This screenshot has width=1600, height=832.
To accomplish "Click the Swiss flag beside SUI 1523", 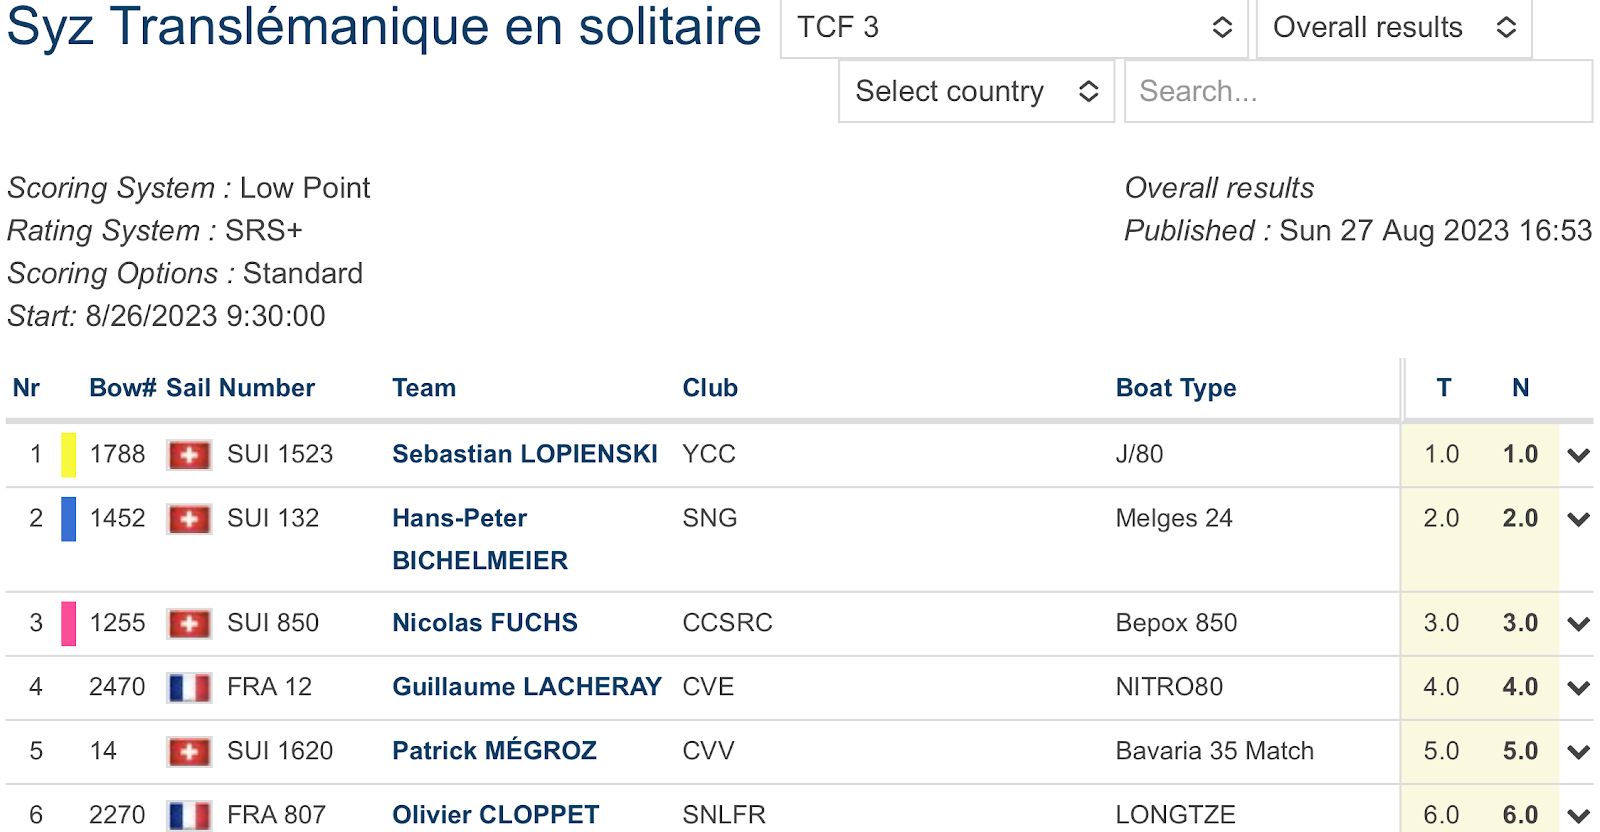I will point(189,455).
